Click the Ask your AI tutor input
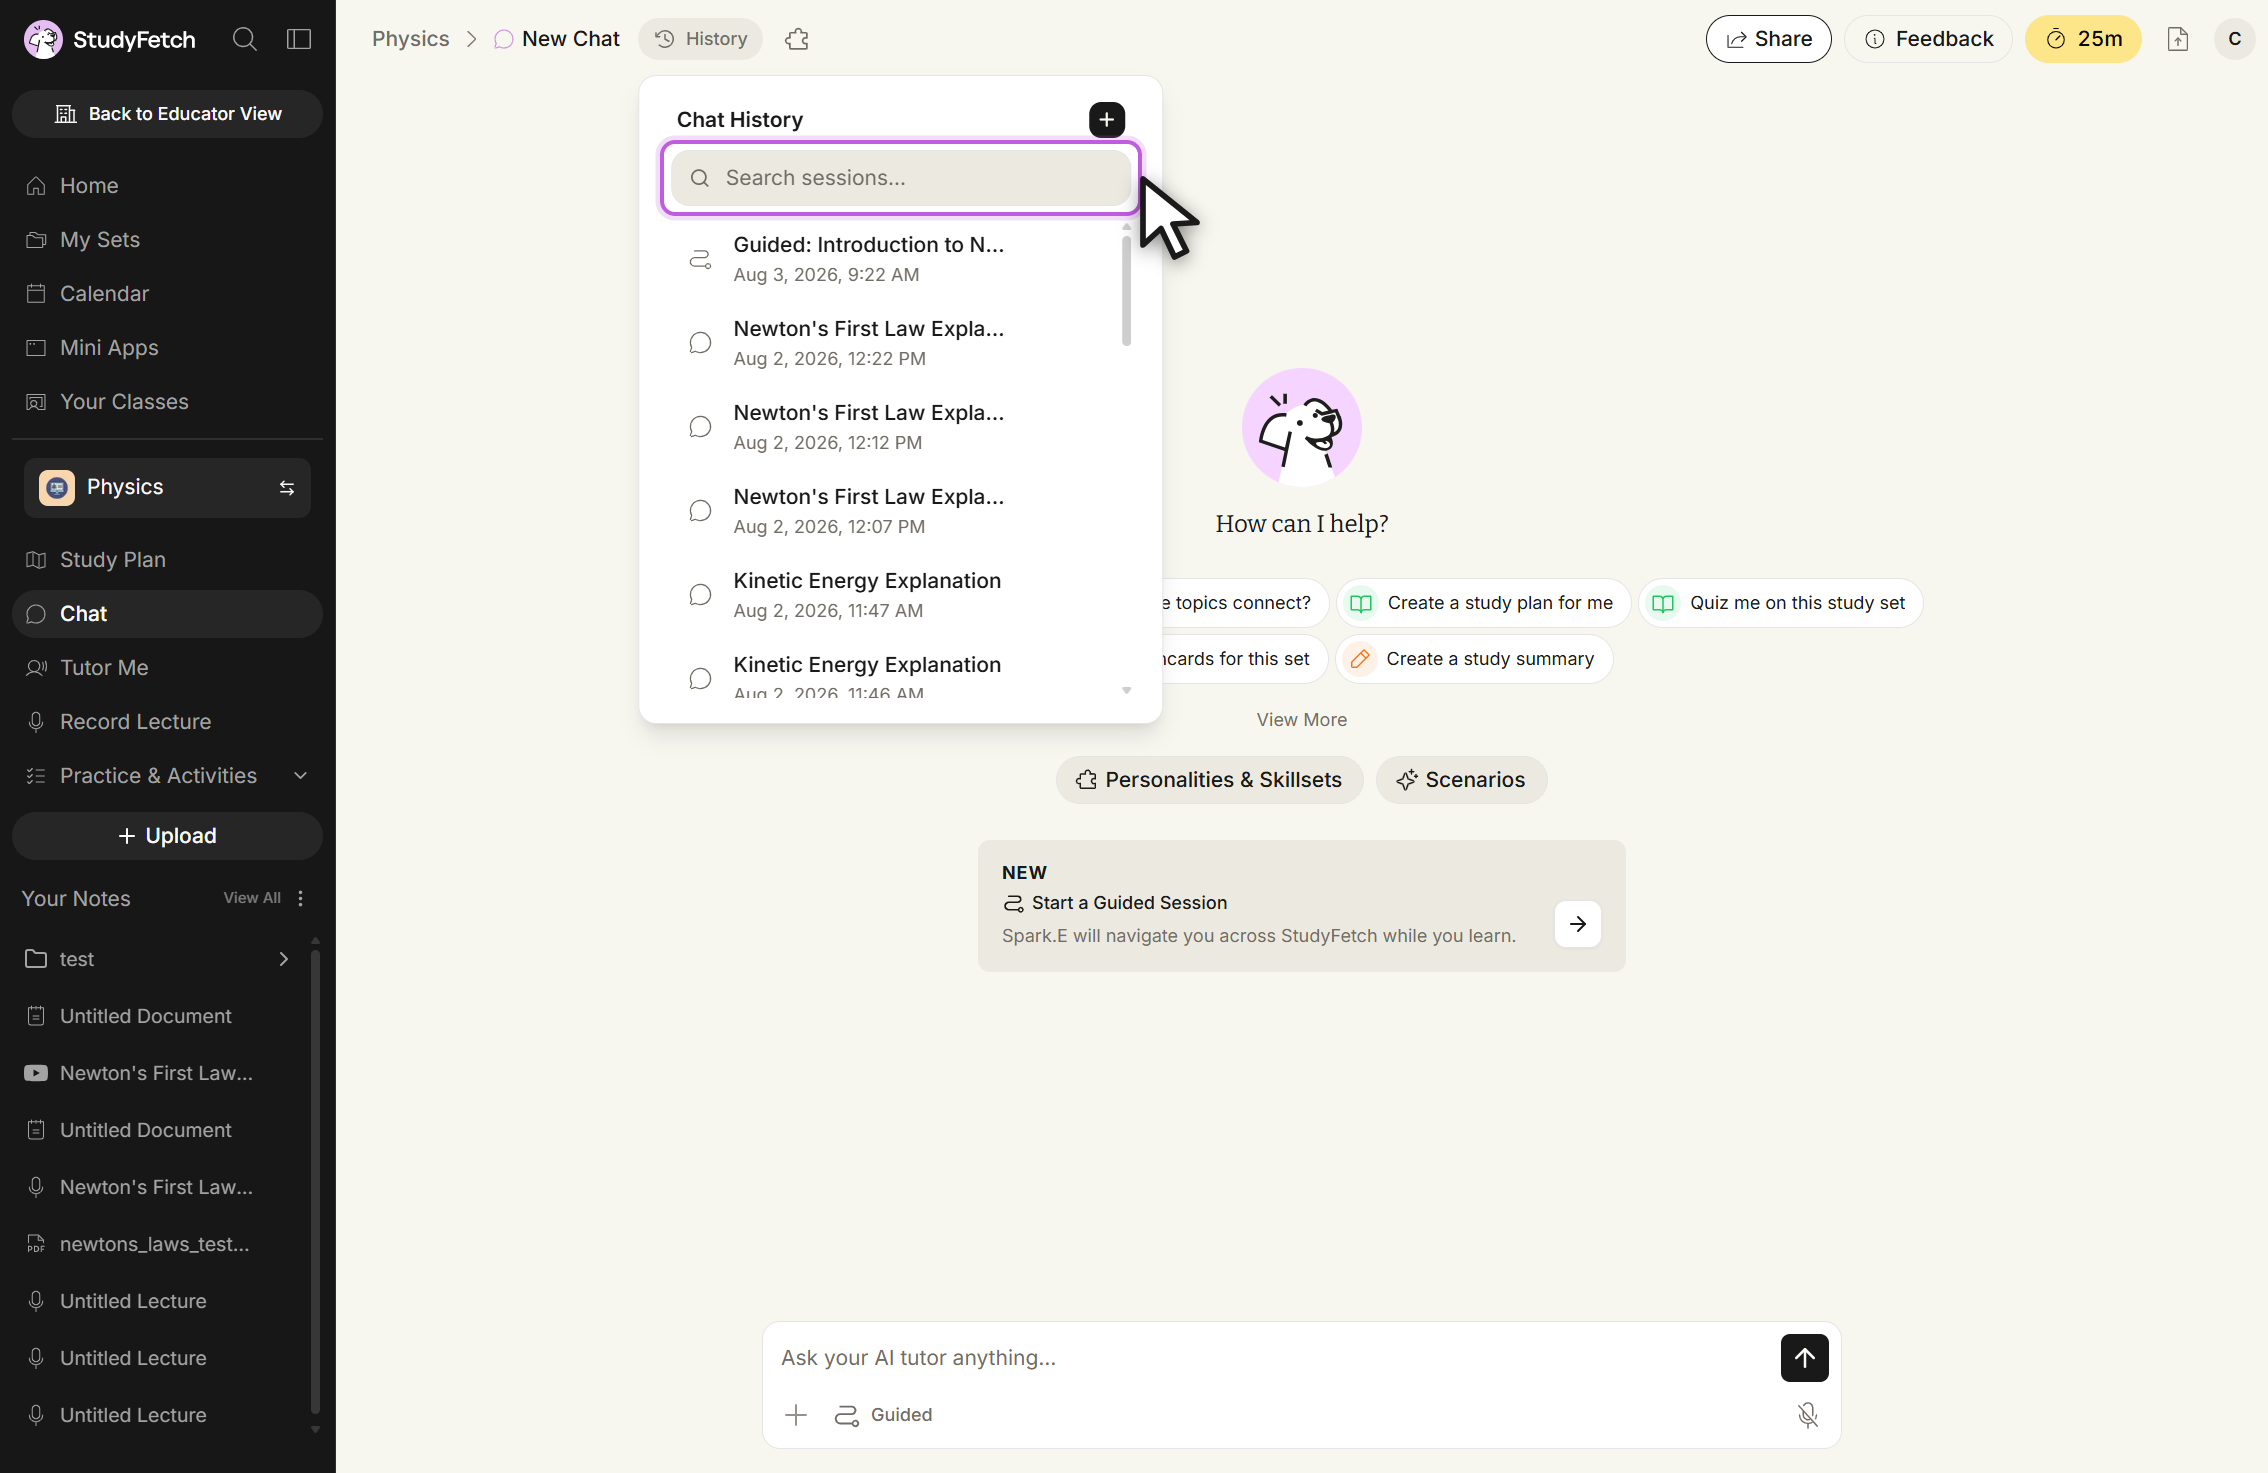Screen dimensions: 2268x1473 1270,1358
